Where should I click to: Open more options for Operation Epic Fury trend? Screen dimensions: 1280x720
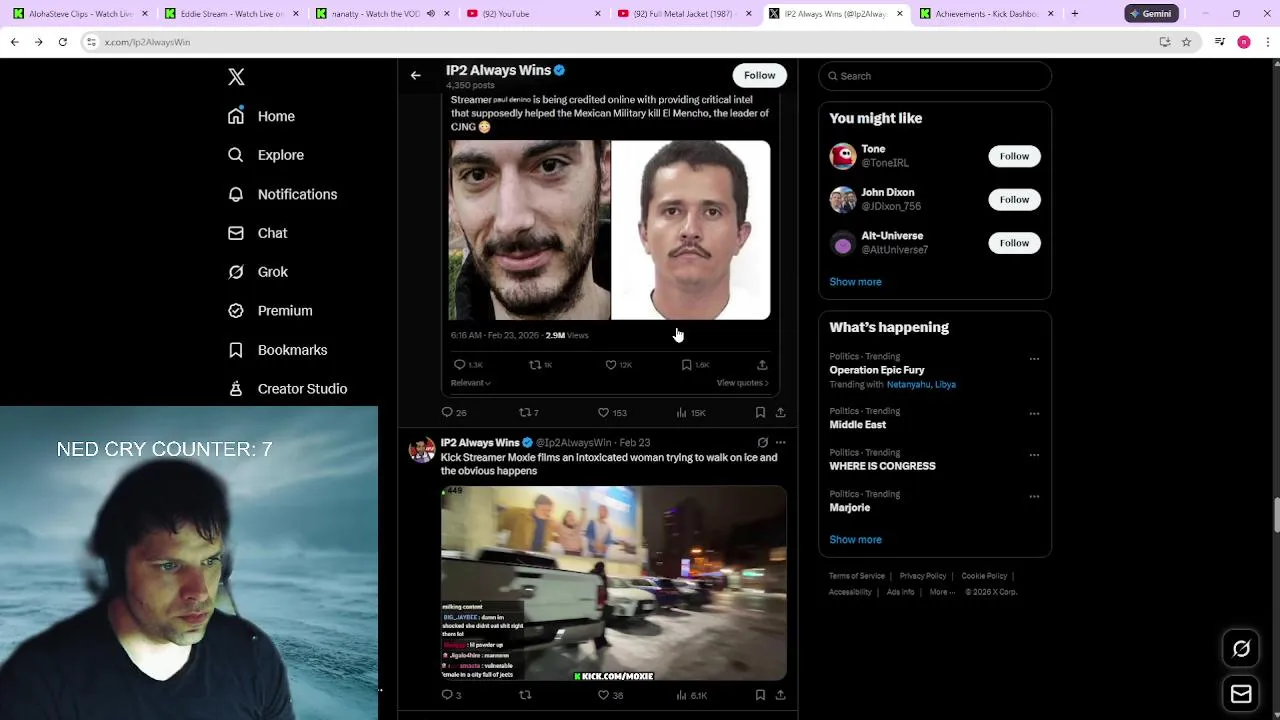click(1034, 359)
